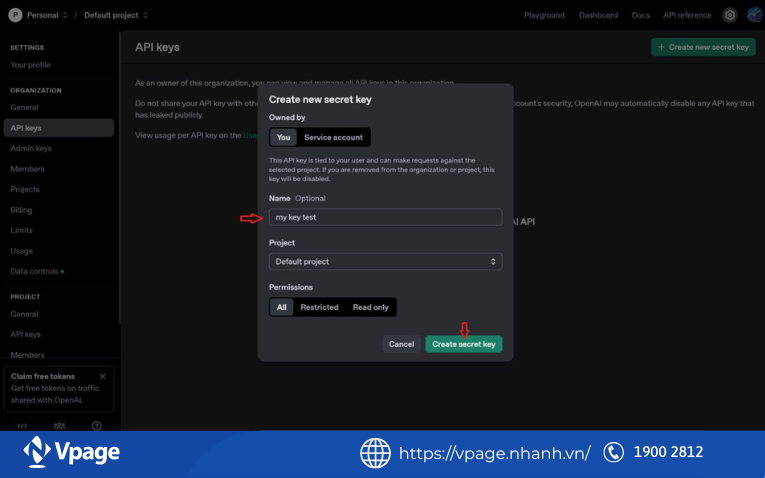Image resolution: width=765 pixels, height=478 pixels.
Task: Open Docs in top navigation
Action: (641, 15)
